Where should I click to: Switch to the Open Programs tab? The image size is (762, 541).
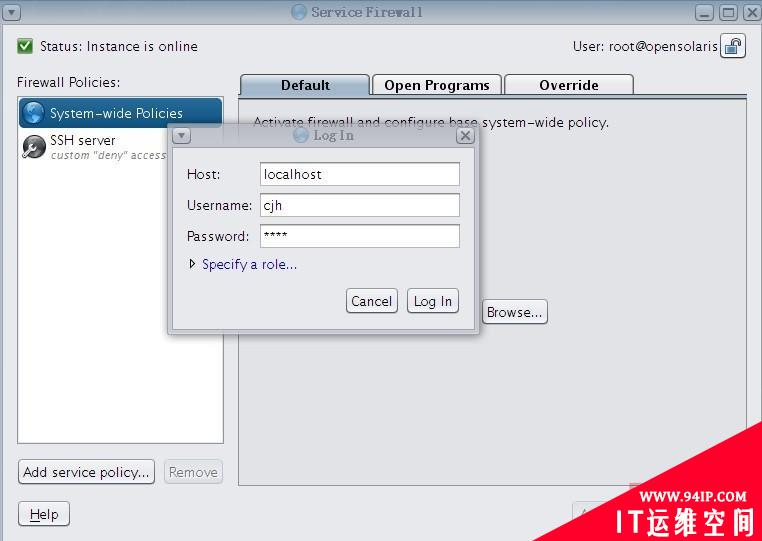pos(436,85)
